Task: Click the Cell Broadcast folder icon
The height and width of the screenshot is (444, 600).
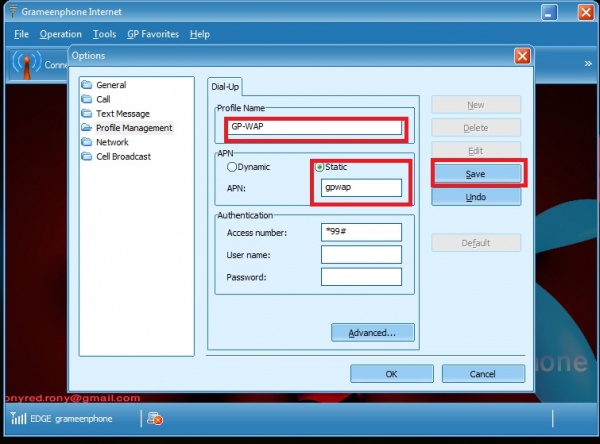Action: tap(87, 156)
